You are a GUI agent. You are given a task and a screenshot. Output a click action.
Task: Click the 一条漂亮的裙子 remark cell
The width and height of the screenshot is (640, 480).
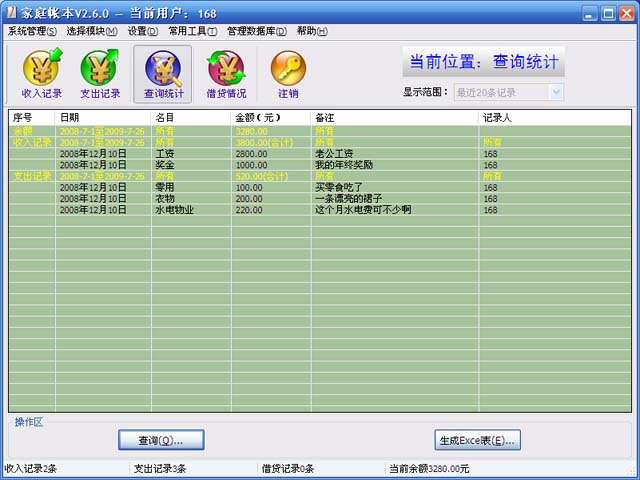348,199
